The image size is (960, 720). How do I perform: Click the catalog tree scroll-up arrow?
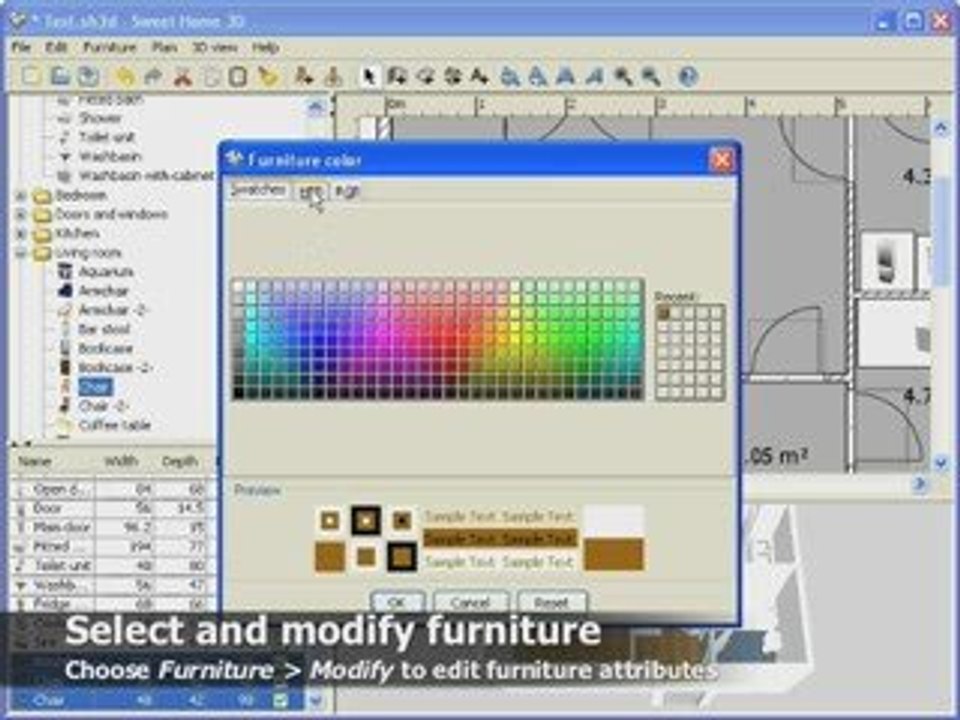pyautogui.click(x=315, y=108)
